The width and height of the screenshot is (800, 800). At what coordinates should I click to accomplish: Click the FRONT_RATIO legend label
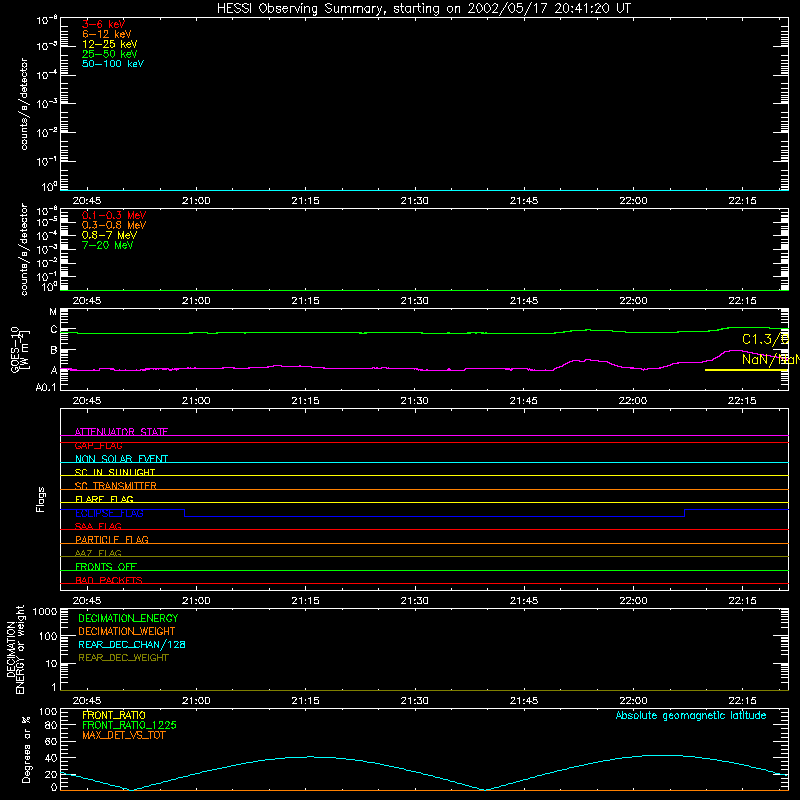114,715
